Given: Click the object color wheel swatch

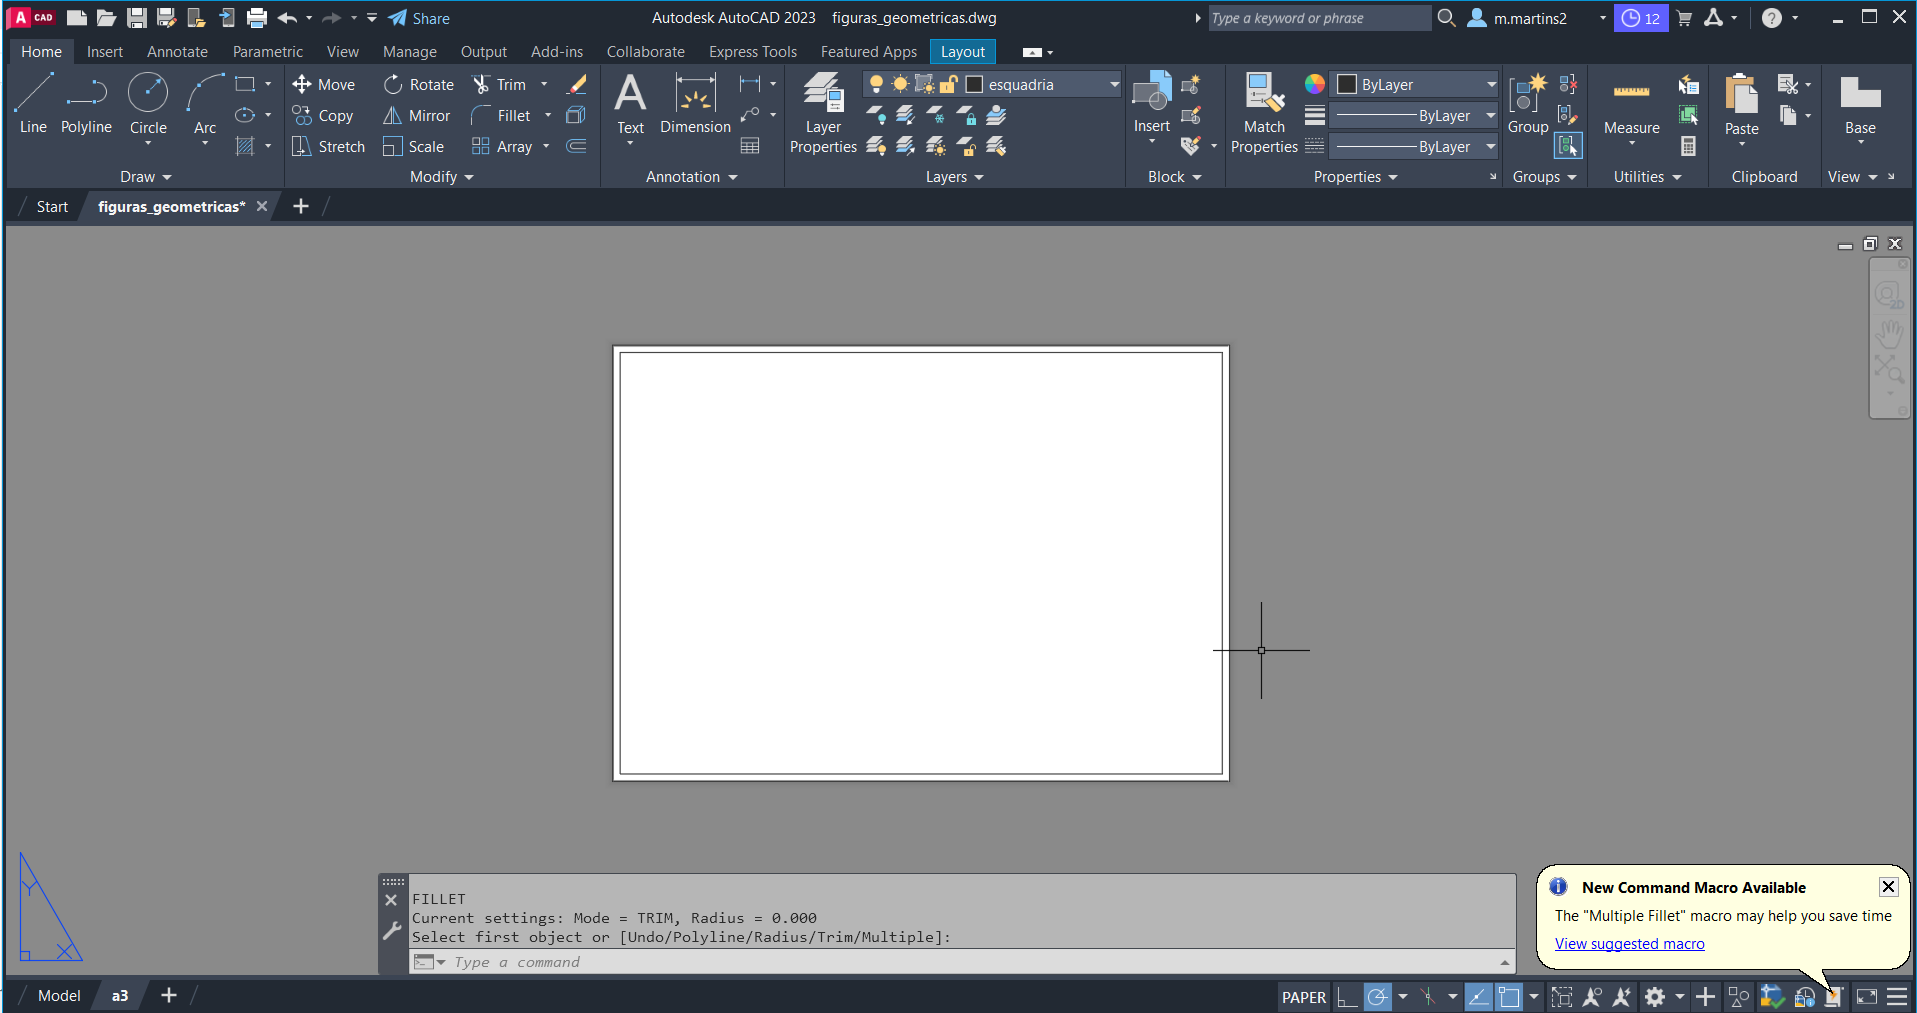Looking at the screenshot, I should click(x=1314, y=84).
